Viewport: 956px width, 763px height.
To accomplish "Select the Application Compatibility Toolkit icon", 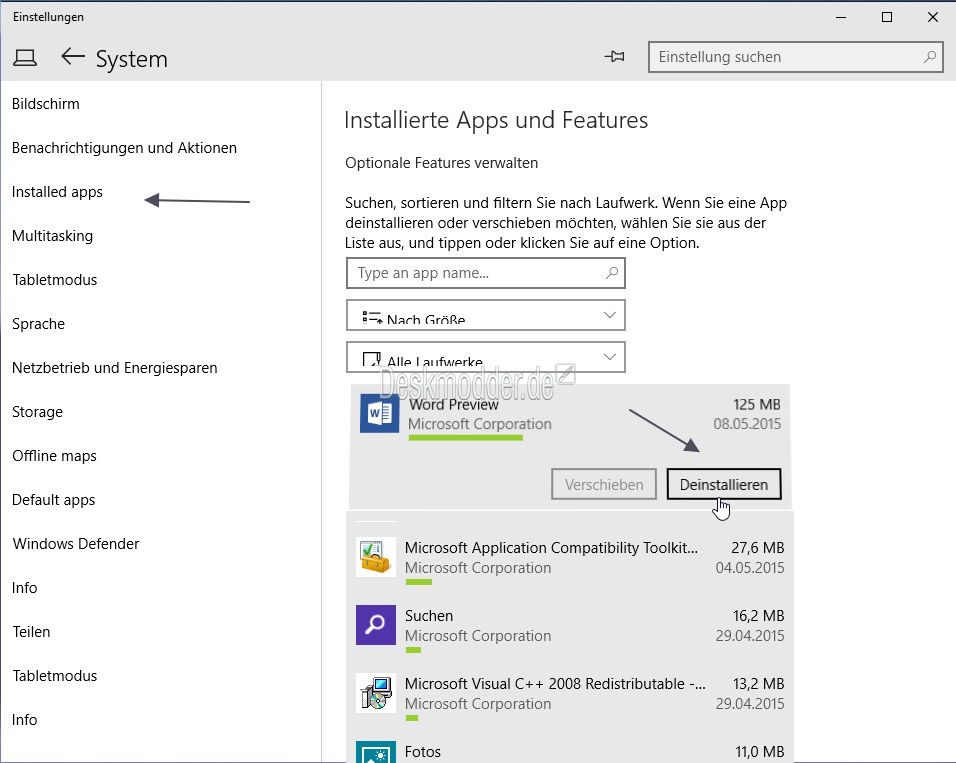I will [376, 557].
